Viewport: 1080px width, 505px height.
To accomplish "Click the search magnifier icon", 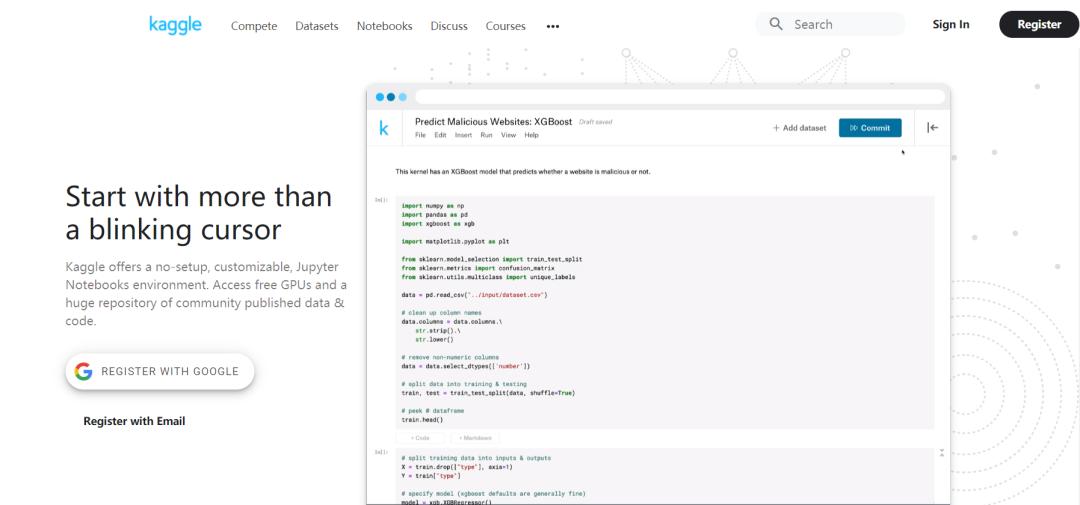I will pyautogui.click(x=776, y=24).
